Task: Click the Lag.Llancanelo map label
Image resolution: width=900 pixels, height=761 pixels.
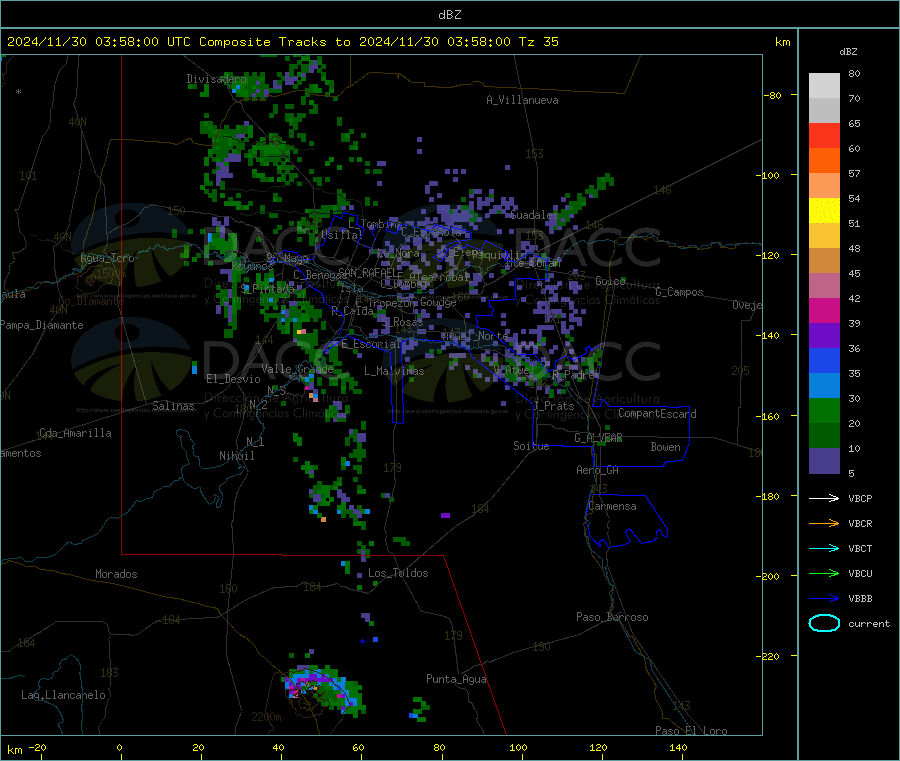Action: pos(63,695)
